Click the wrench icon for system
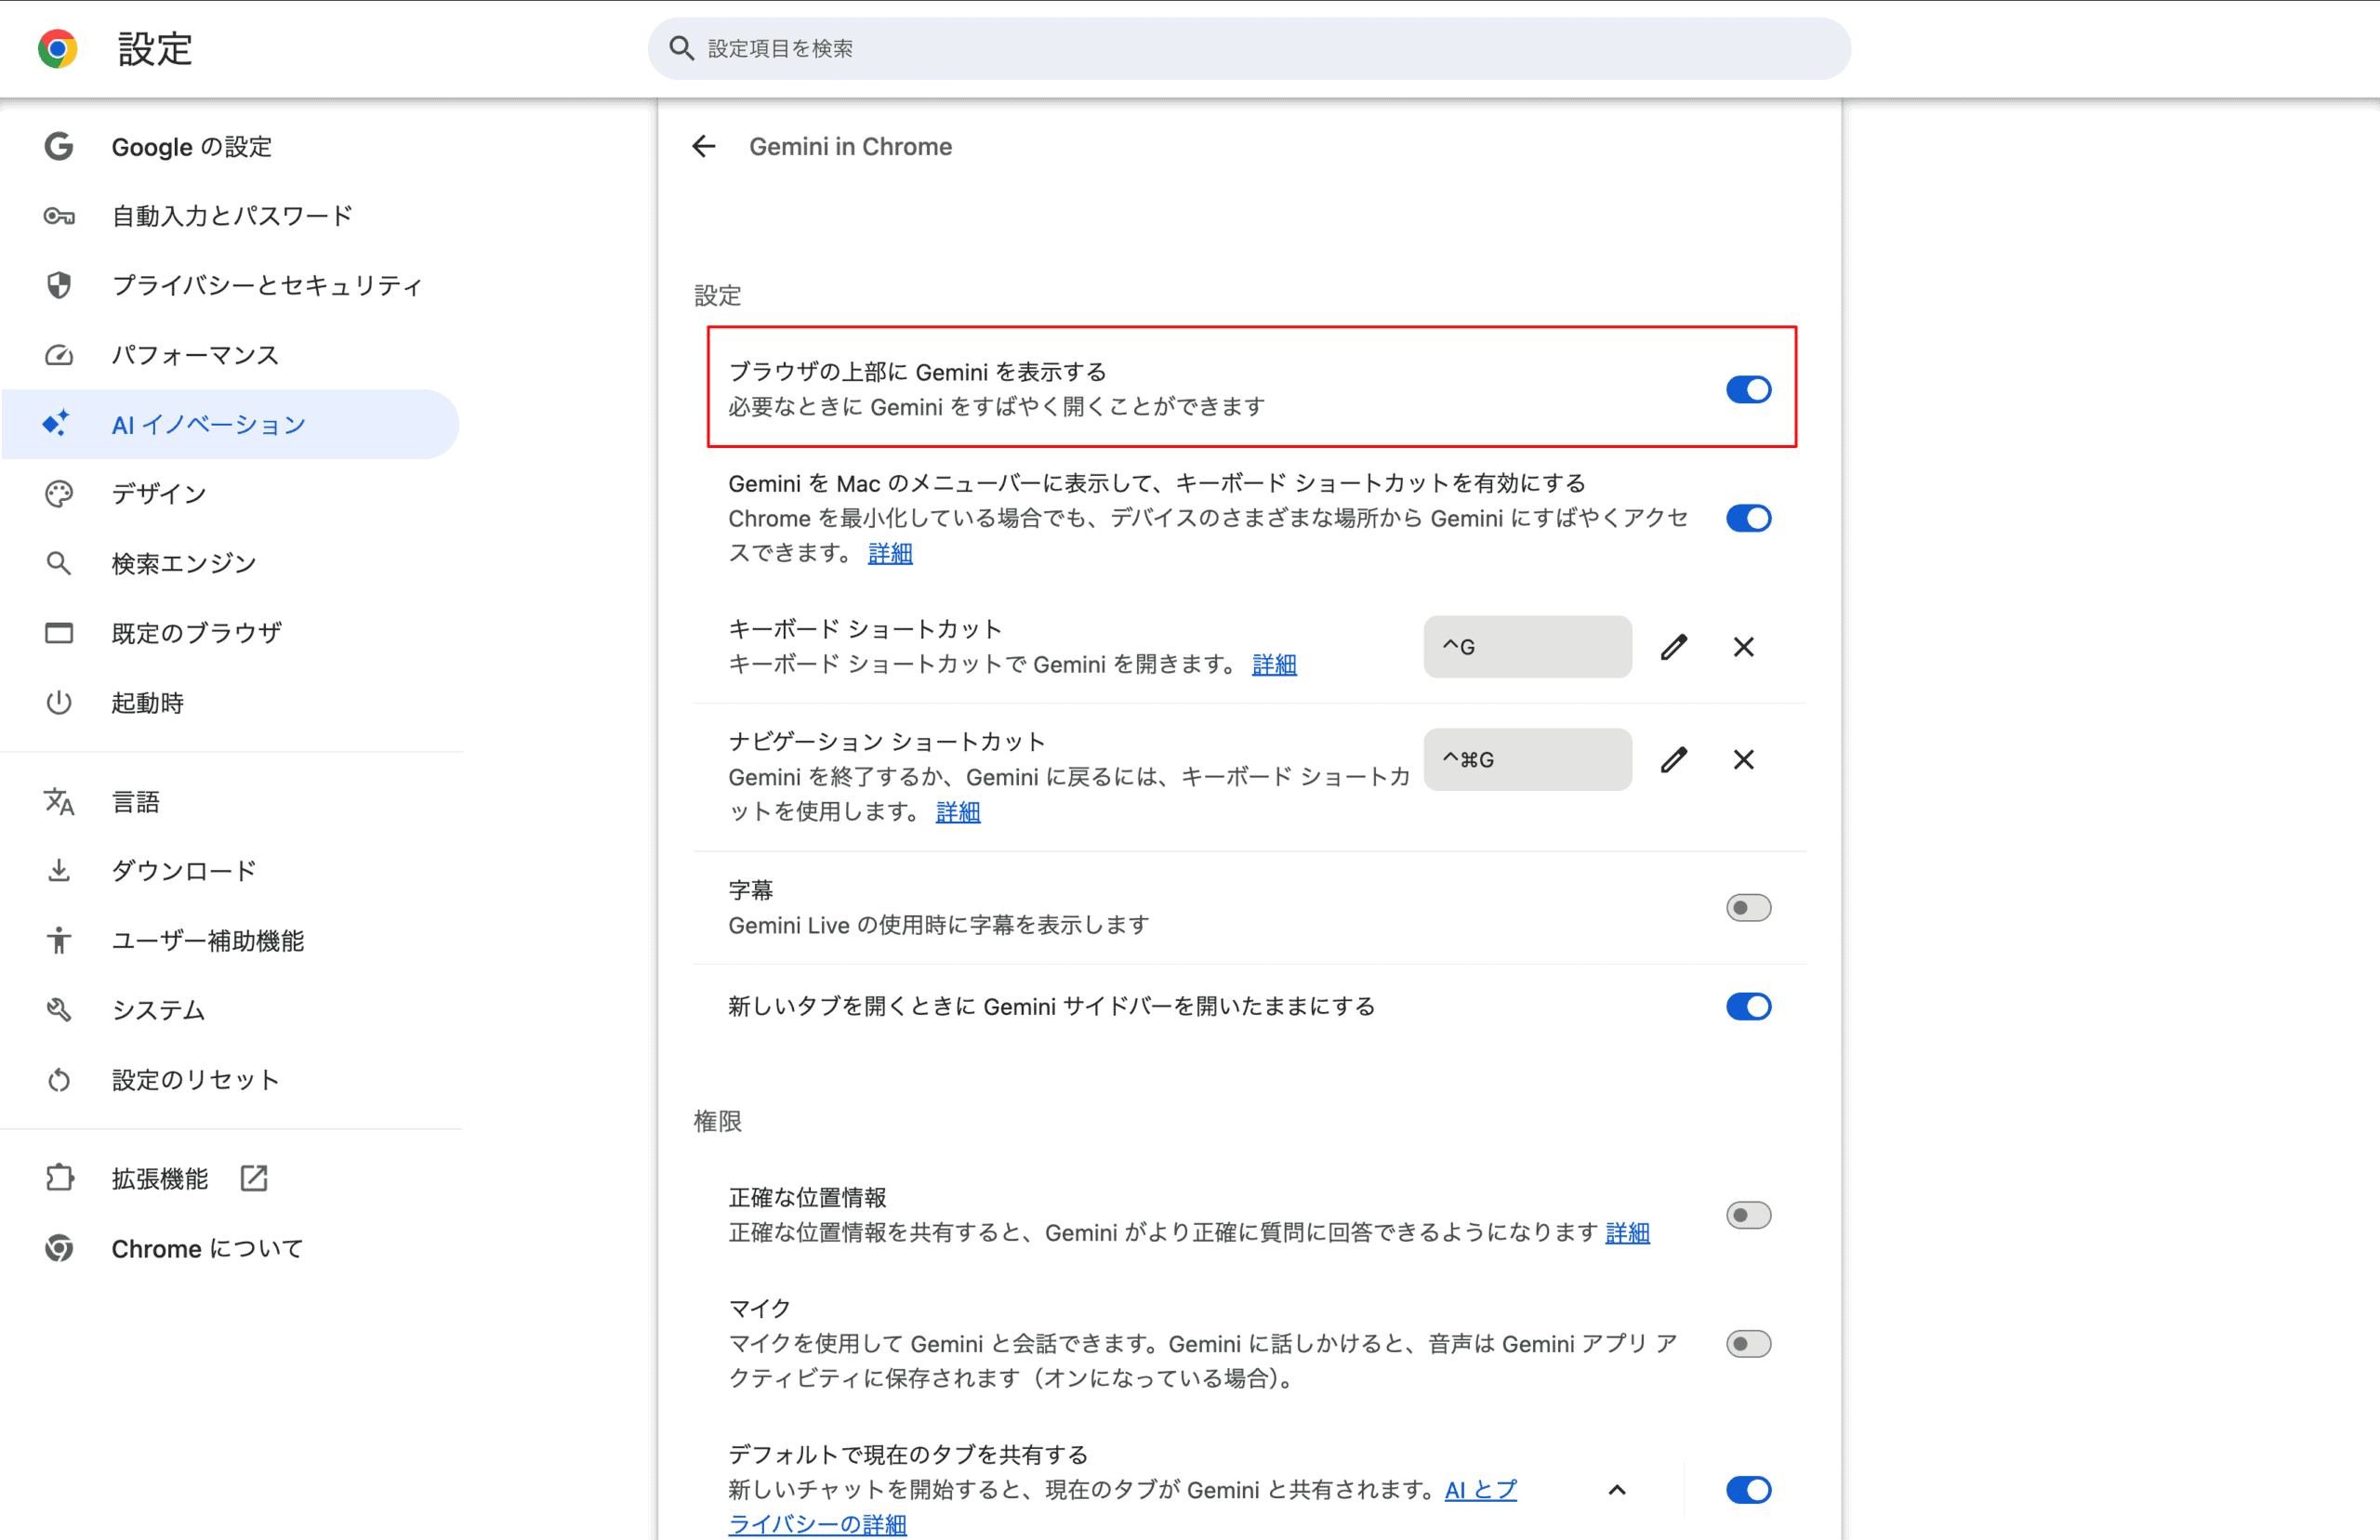Viewport: 2380px width, 1540px height. [x=59, y=1010]
